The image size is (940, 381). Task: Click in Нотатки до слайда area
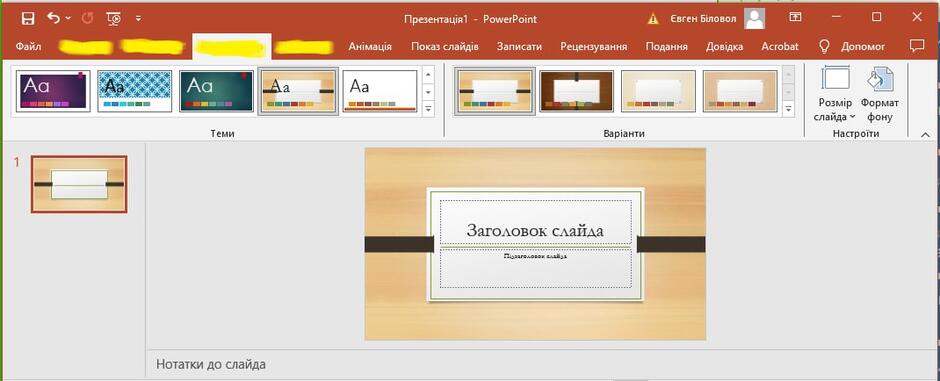(x=543, y=364)
